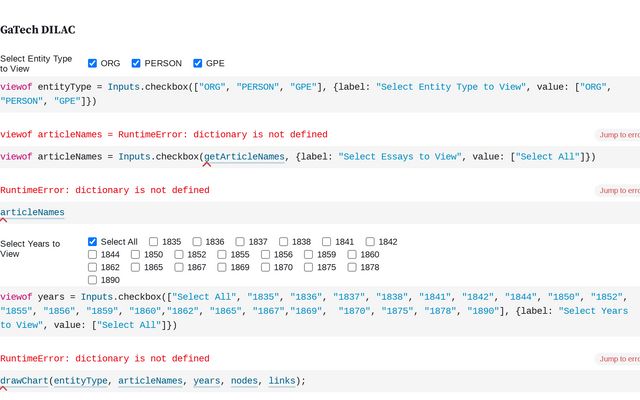Click drawChart function reference
640x400 pixels.
click(24, 381)
